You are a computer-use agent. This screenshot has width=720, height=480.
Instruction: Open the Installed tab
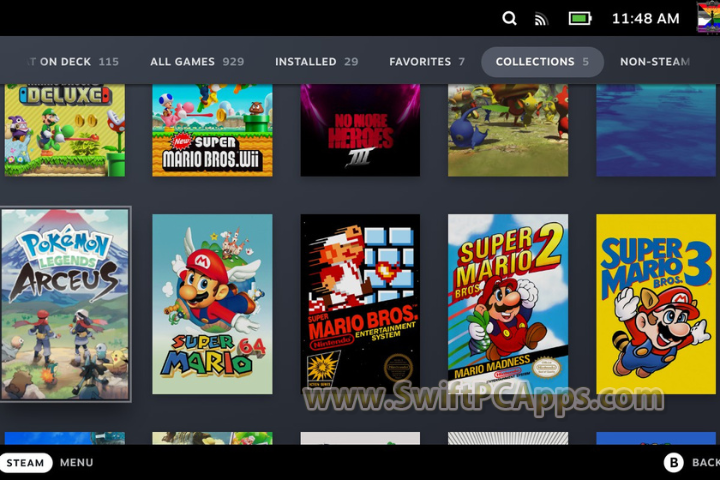[x=316, y=62]
